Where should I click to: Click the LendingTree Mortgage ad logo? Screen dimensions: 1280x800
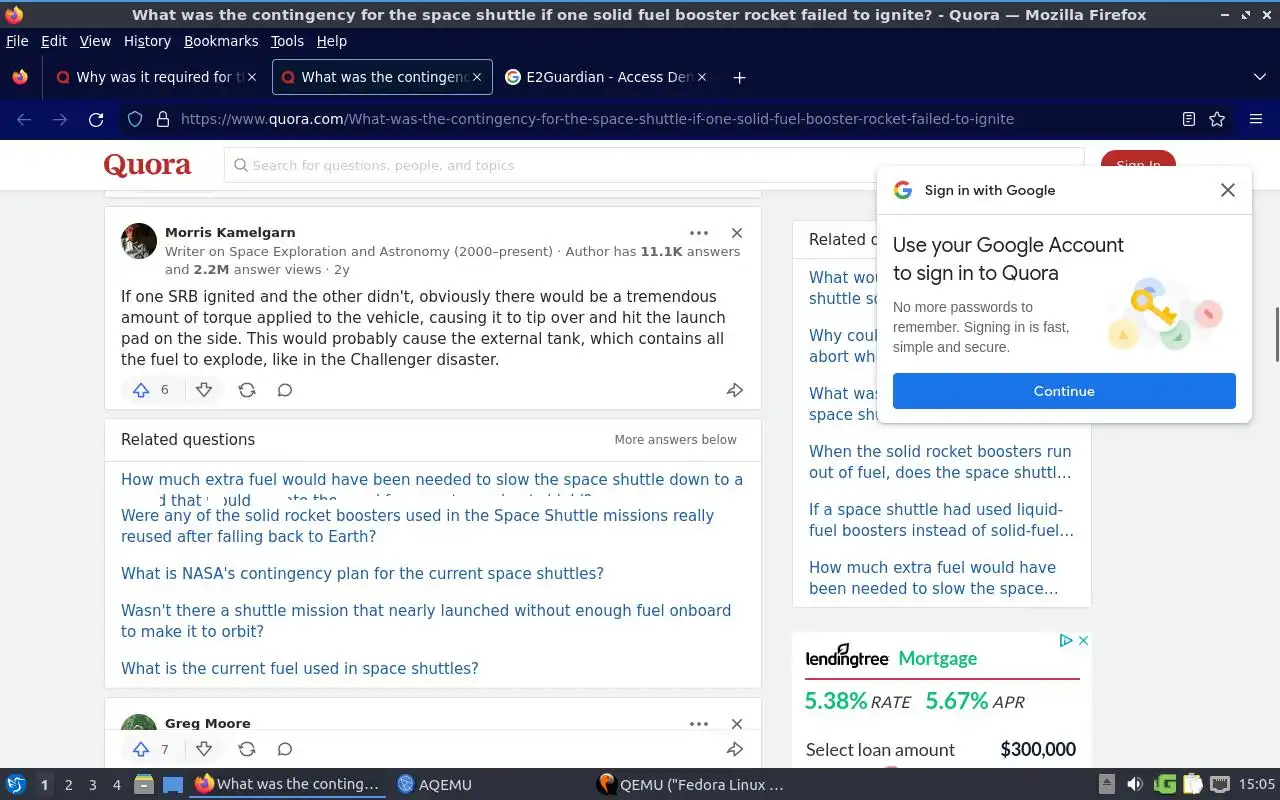pyautogui.click(x=891, y=657)
